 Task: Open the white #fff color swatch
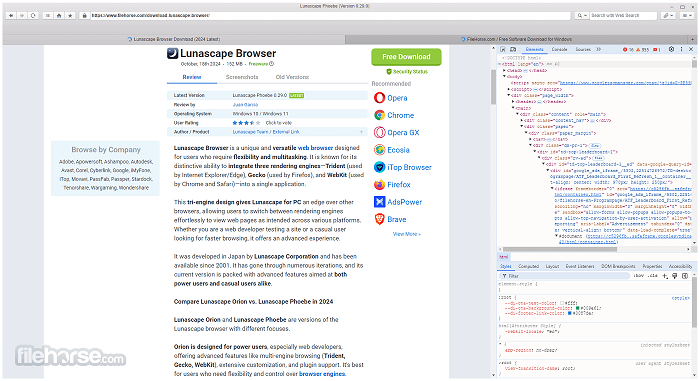coord(562,303)
